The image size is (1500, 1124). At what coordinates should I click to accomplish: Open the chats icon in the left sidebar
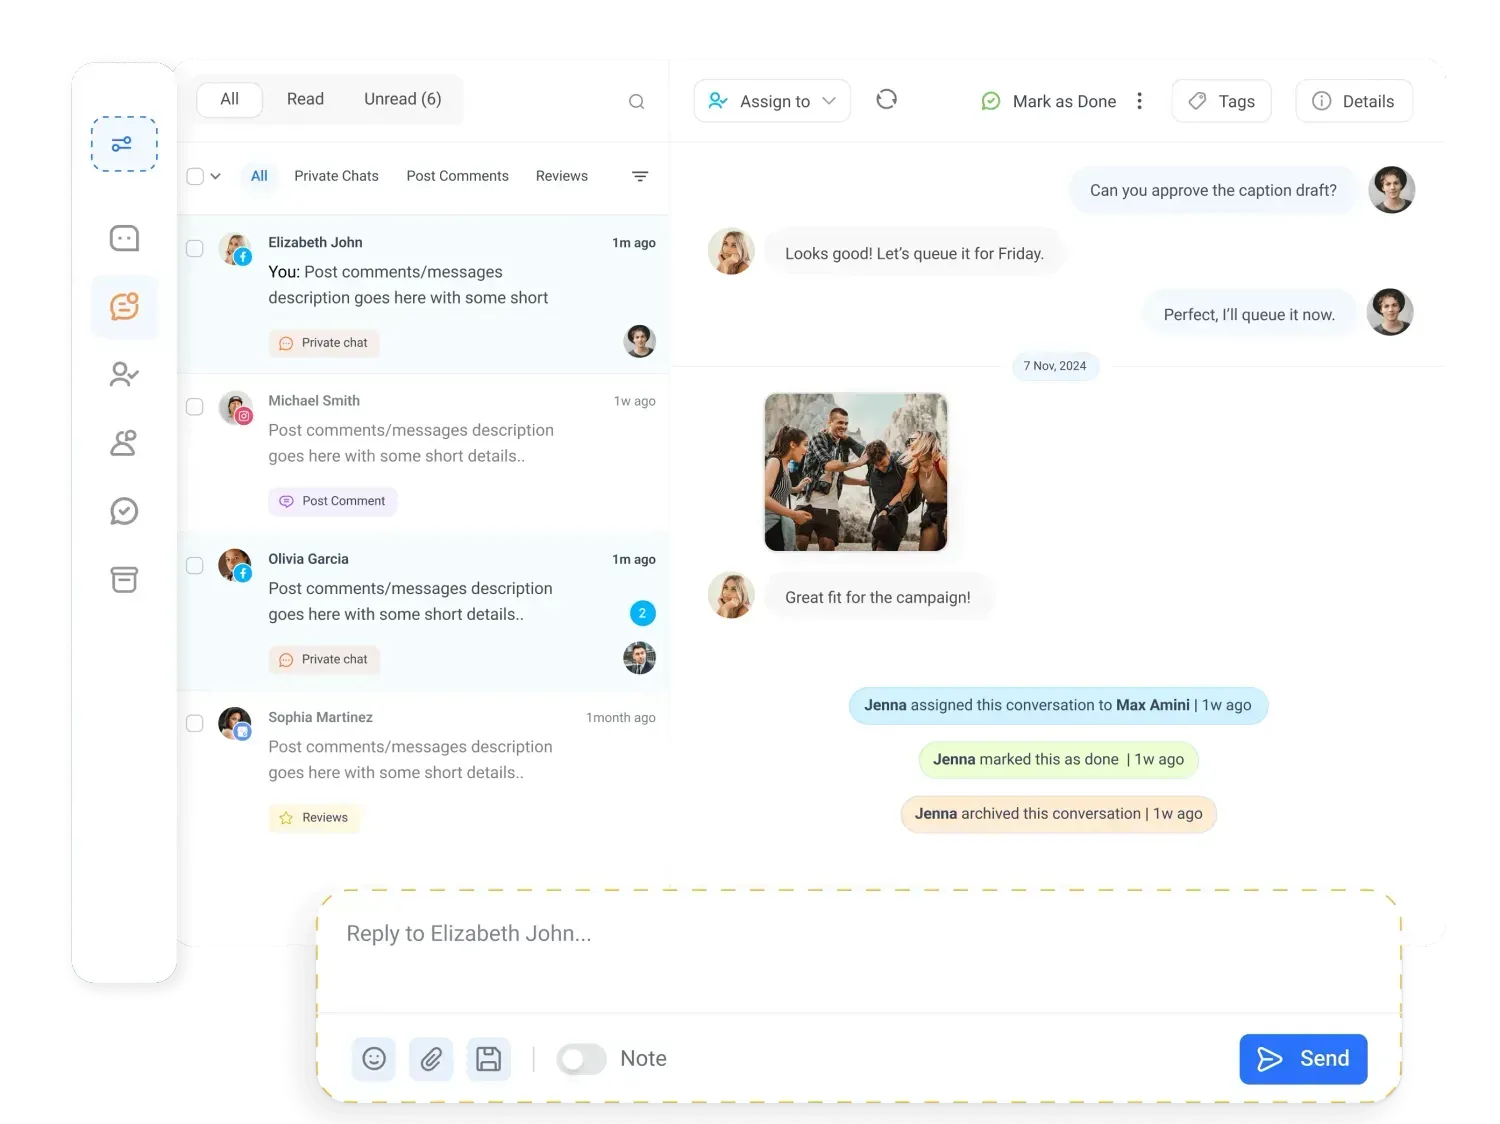pos(124,238)
